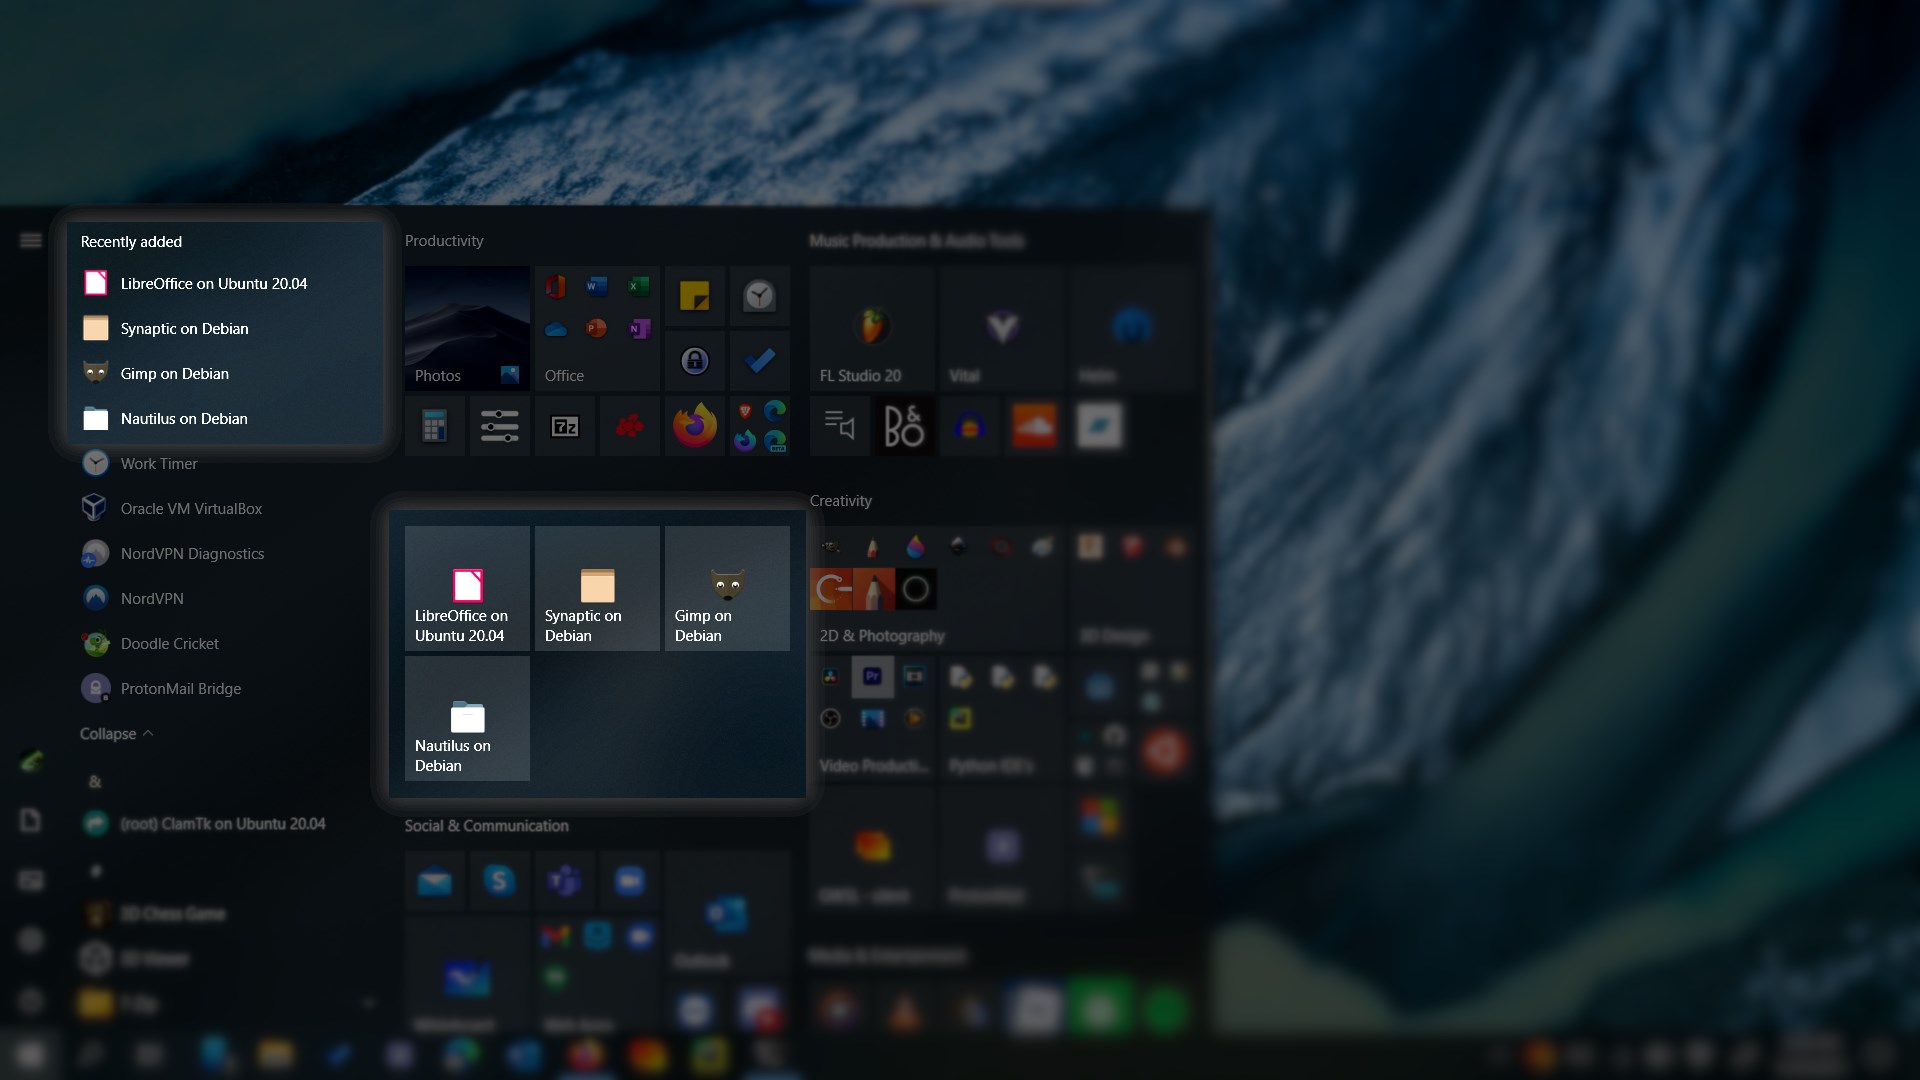Expand the Office tile folder
Screen dimensions: 1920x1080
pos(597,328)
